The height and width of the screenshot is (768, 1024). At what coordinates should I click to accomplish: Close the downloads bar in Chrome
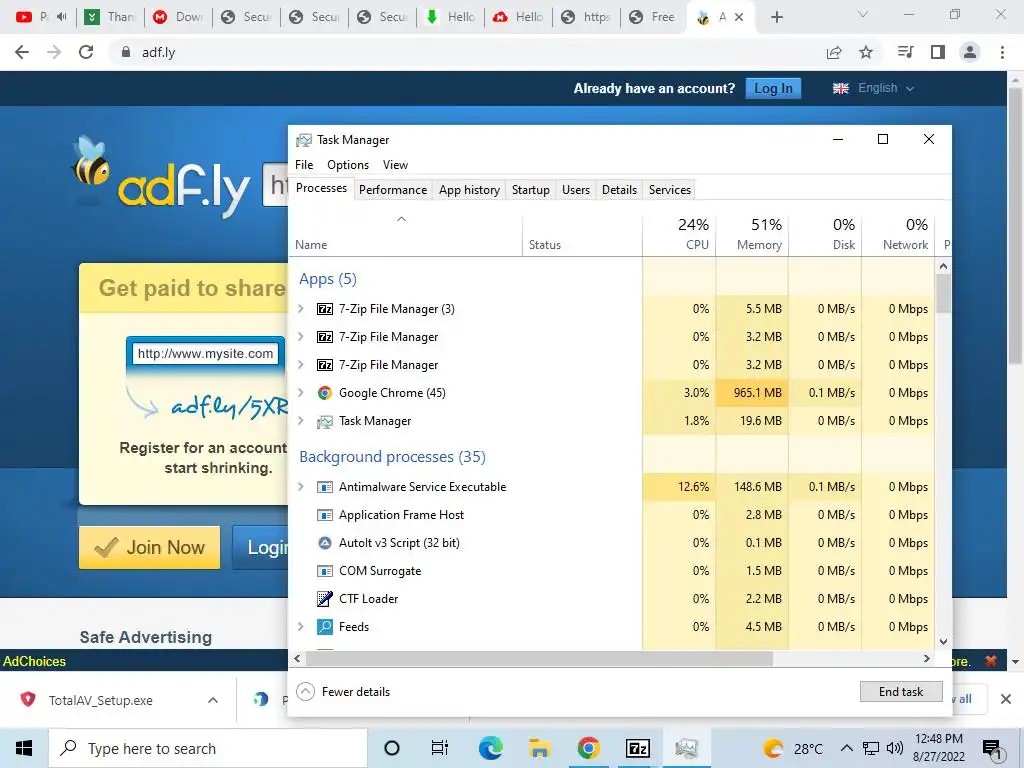click(1006, 699)
